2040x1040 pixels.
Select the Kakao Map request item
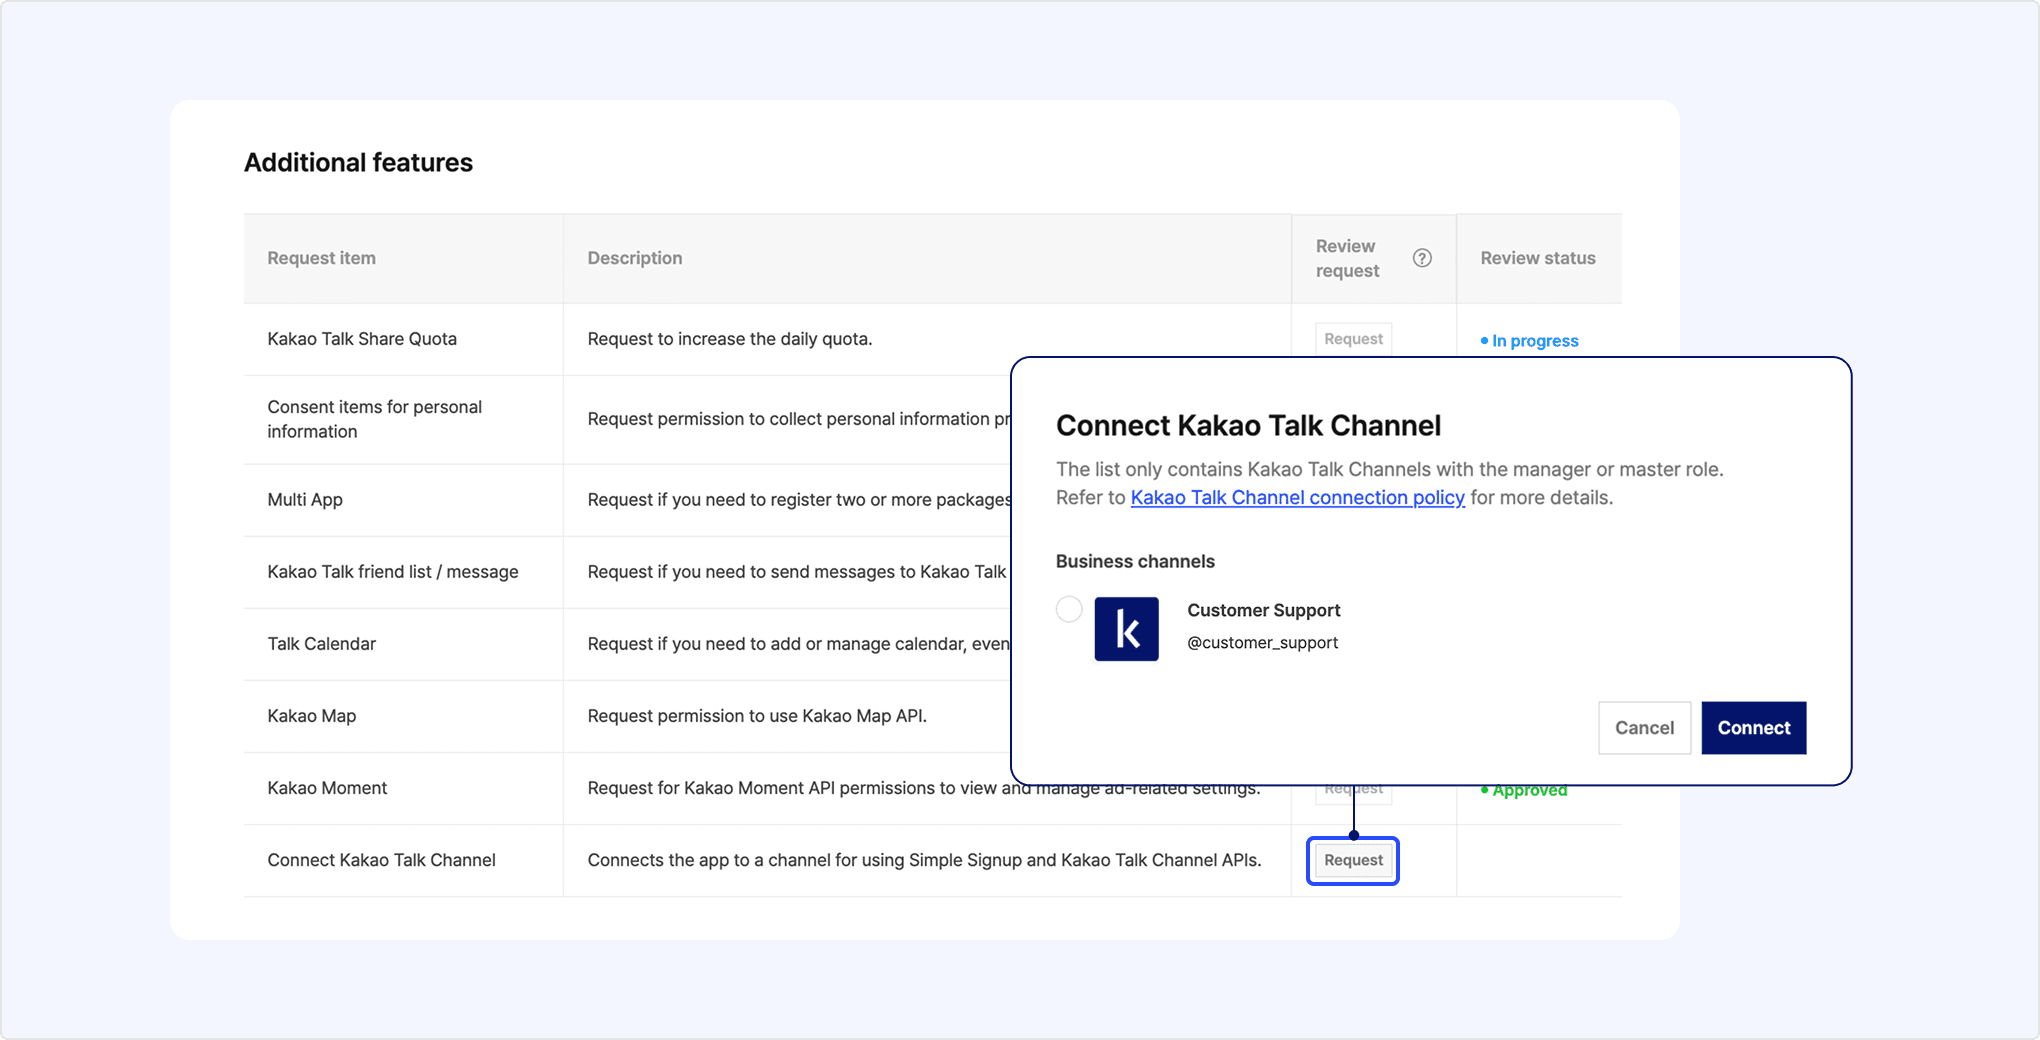point(311,716)
